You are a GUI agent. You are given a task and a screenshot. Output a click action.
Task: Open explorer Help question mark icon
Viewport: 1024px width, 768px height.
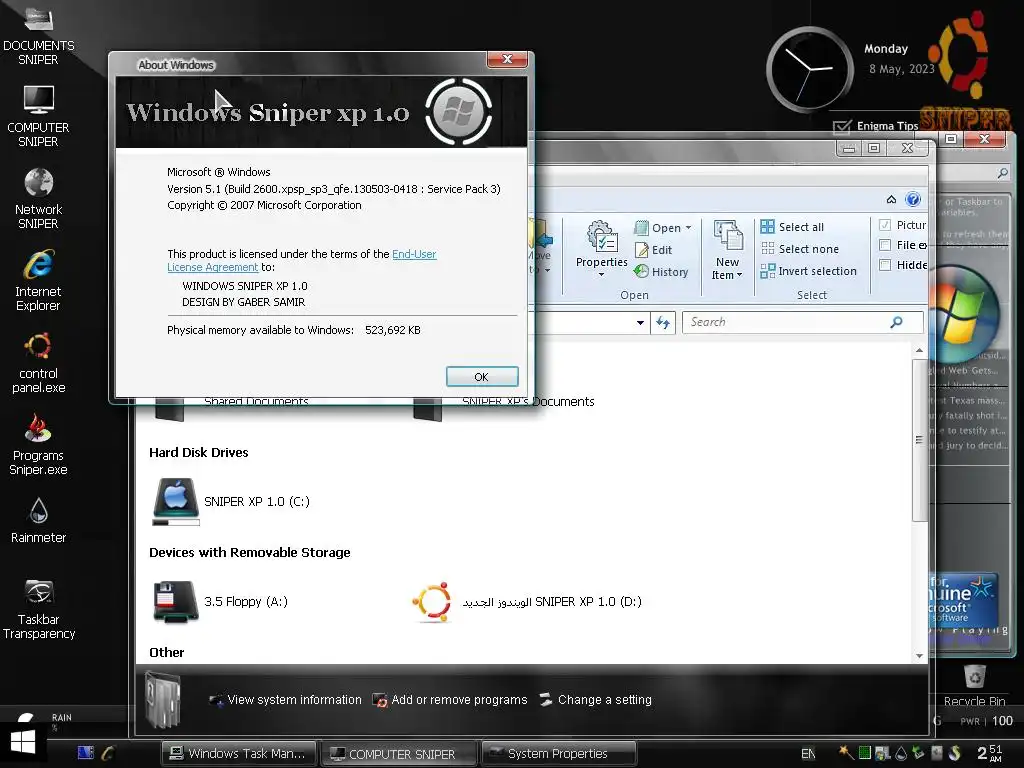click(913, 199)
